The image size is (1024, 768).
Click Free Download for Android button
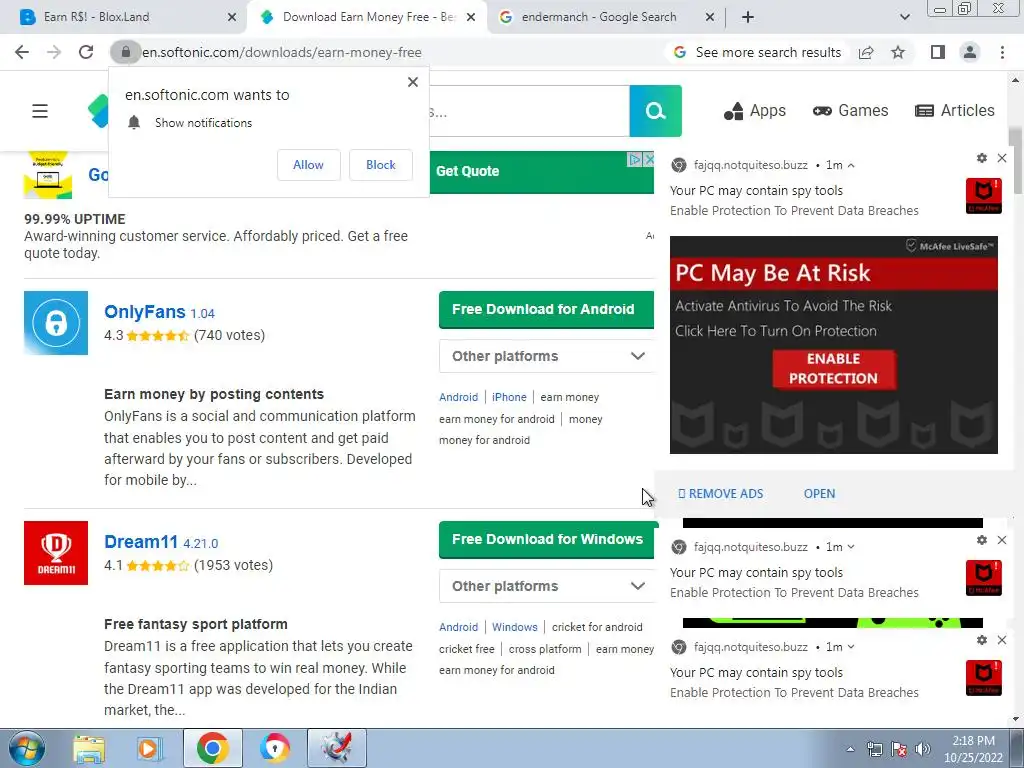click(547, 310)
